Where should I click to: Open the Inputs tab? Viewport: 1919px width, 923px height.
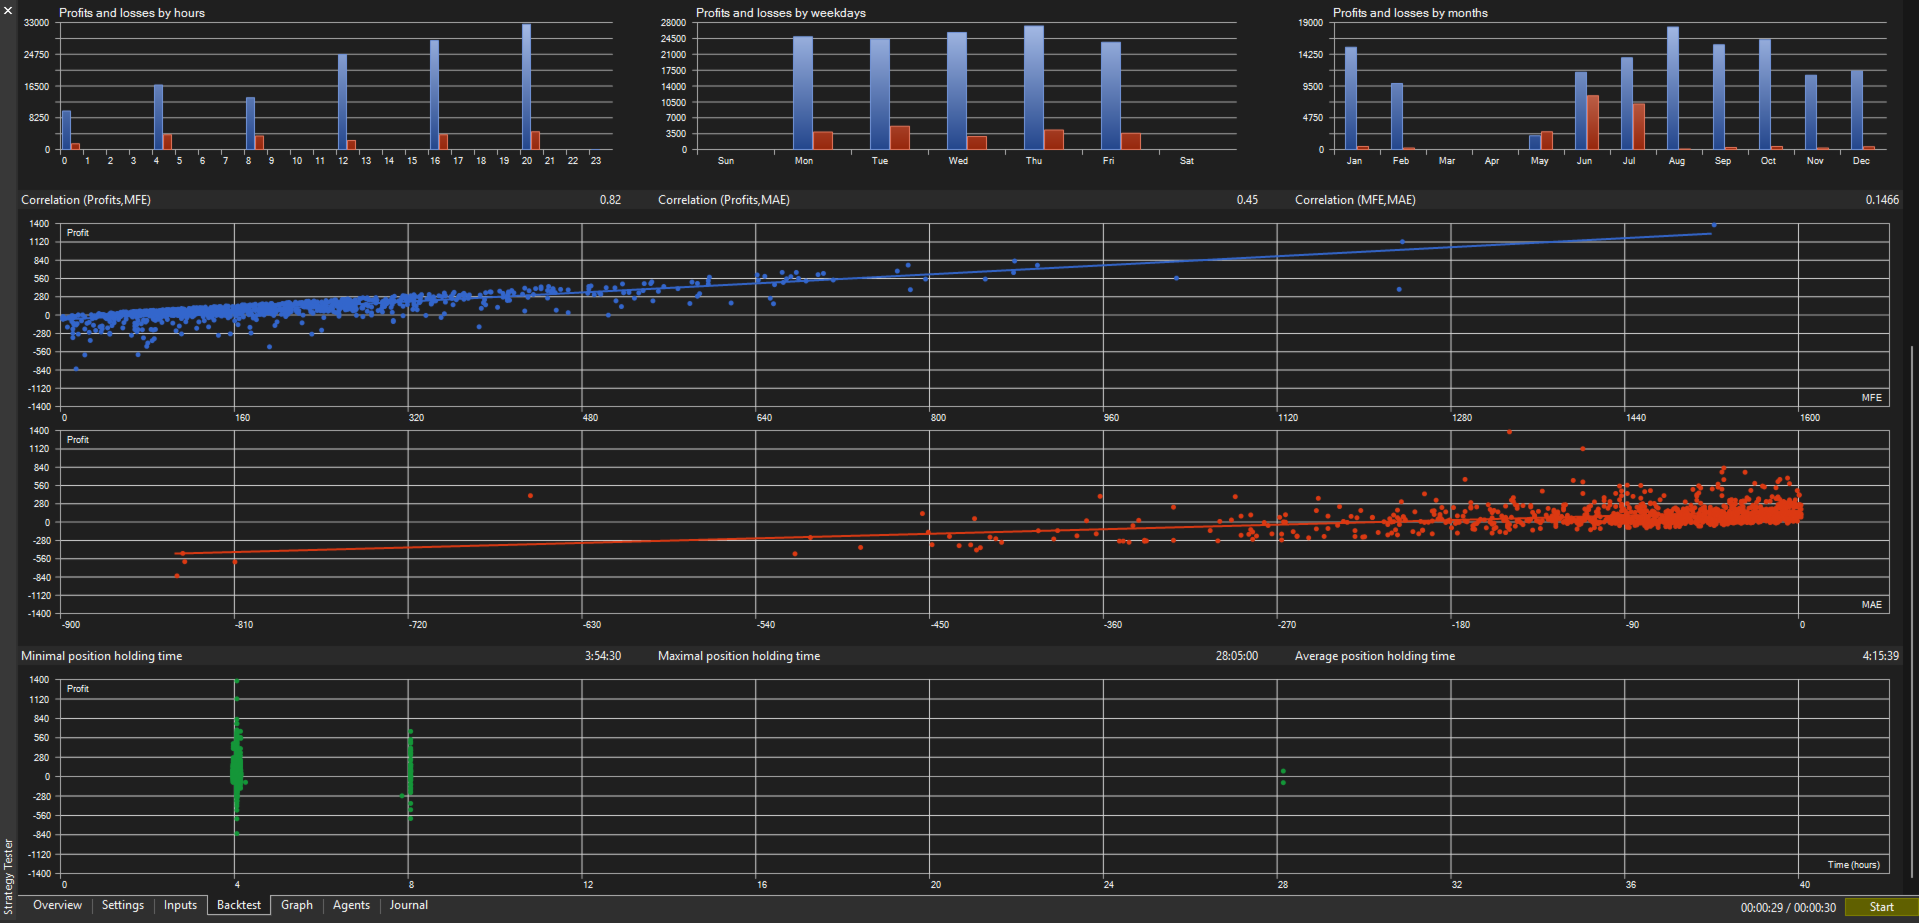(180, 905)
